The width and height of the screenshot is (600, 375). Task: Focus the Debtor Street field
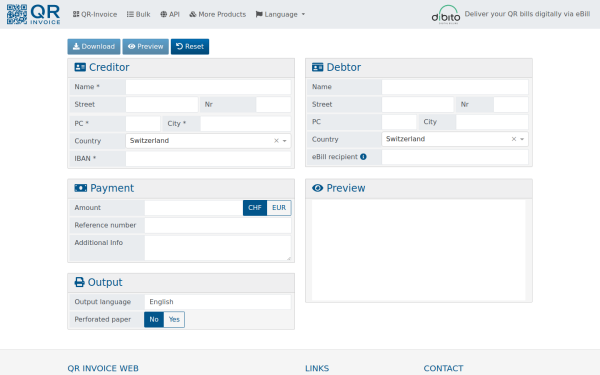click(x=417, y=104)
